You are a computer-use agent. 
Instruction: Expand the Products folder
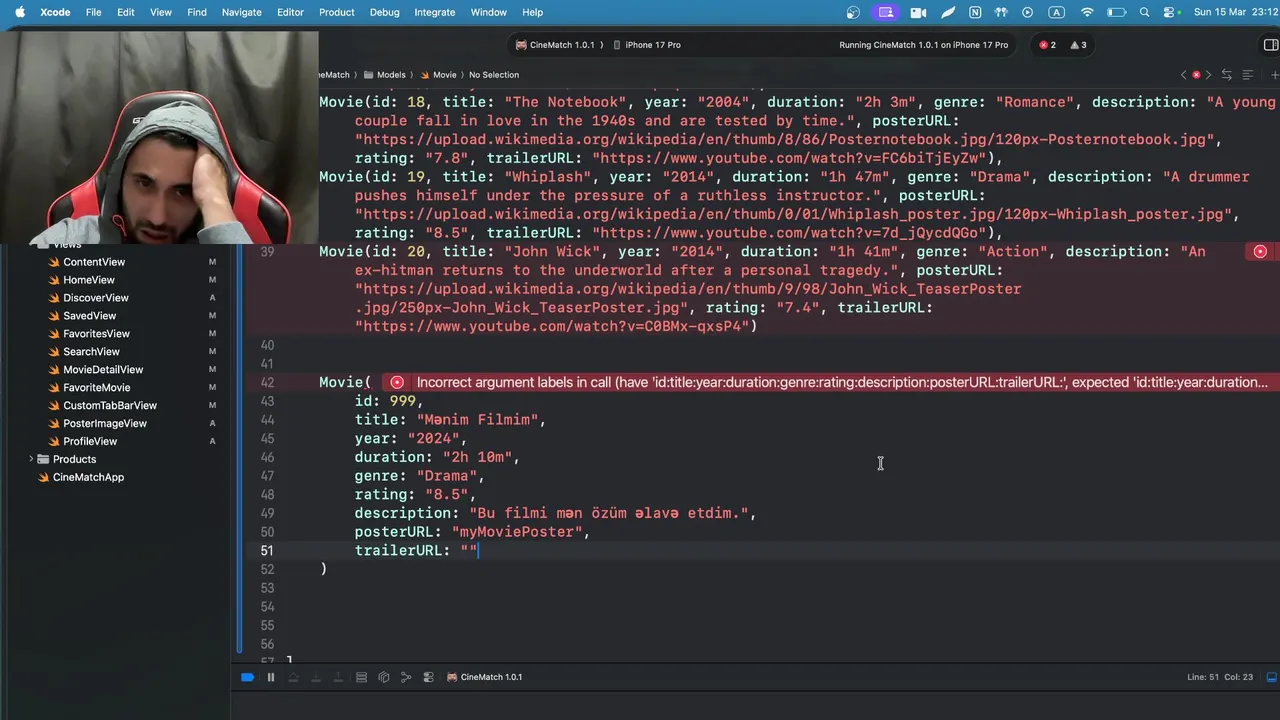tap(31, 459)
